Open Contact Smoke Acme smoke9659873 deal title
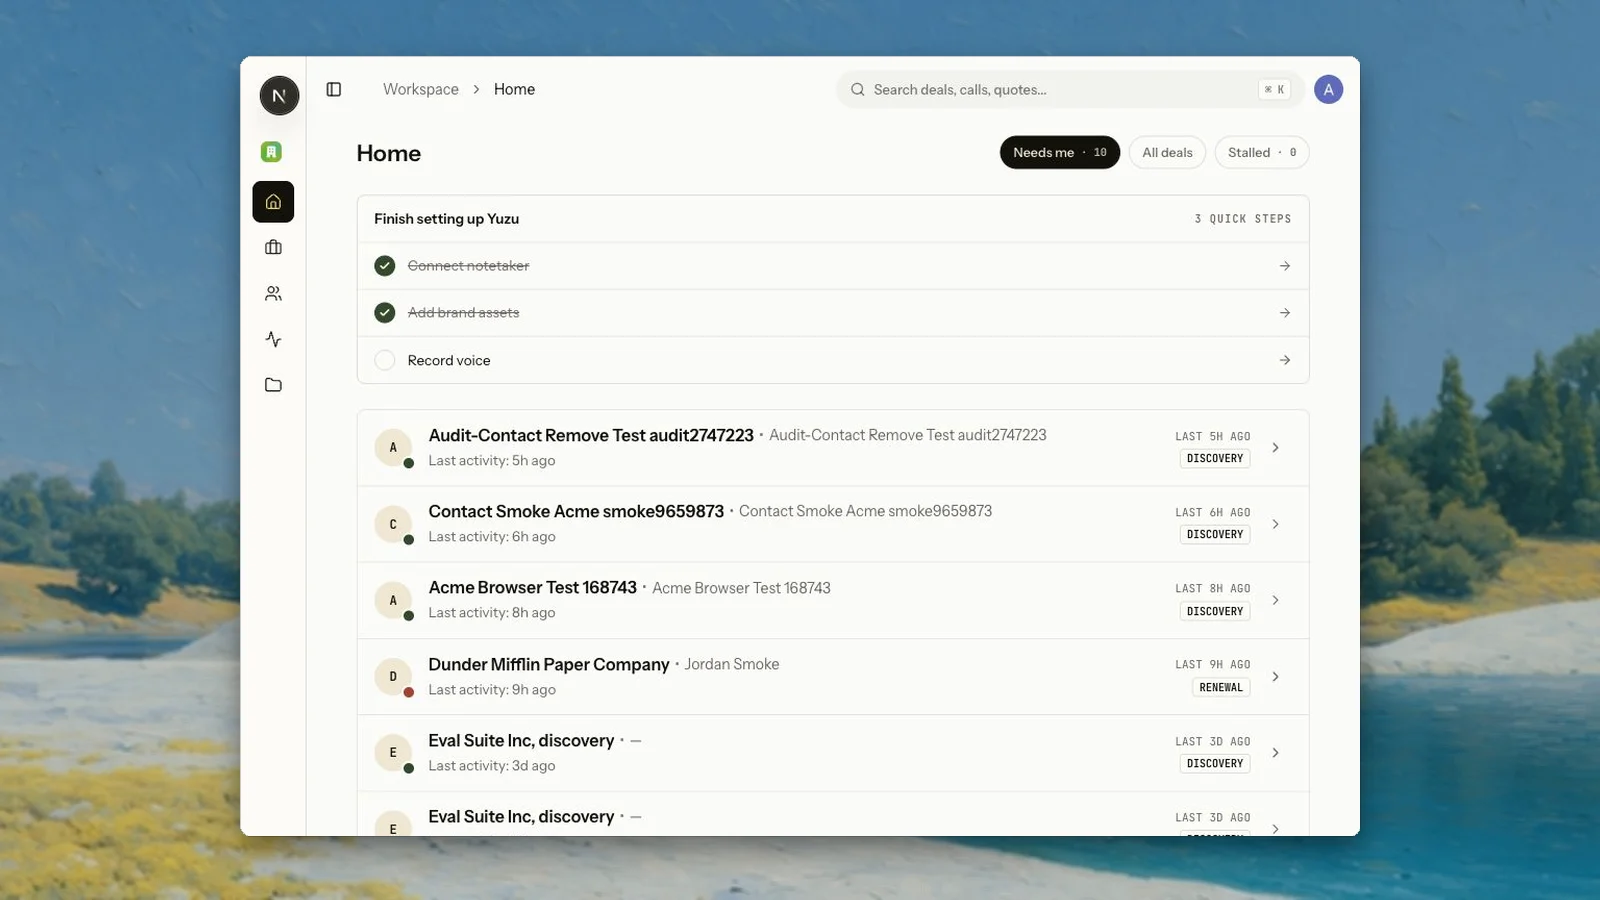1600x900 pixels. click(576, 511)
